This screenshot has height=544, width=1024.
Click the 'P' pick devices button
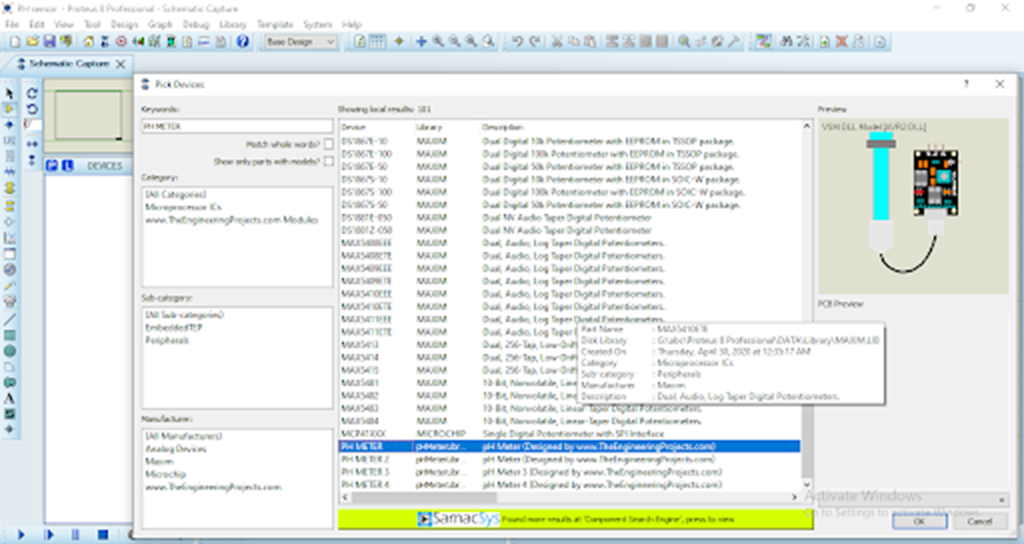click(52, 165)
